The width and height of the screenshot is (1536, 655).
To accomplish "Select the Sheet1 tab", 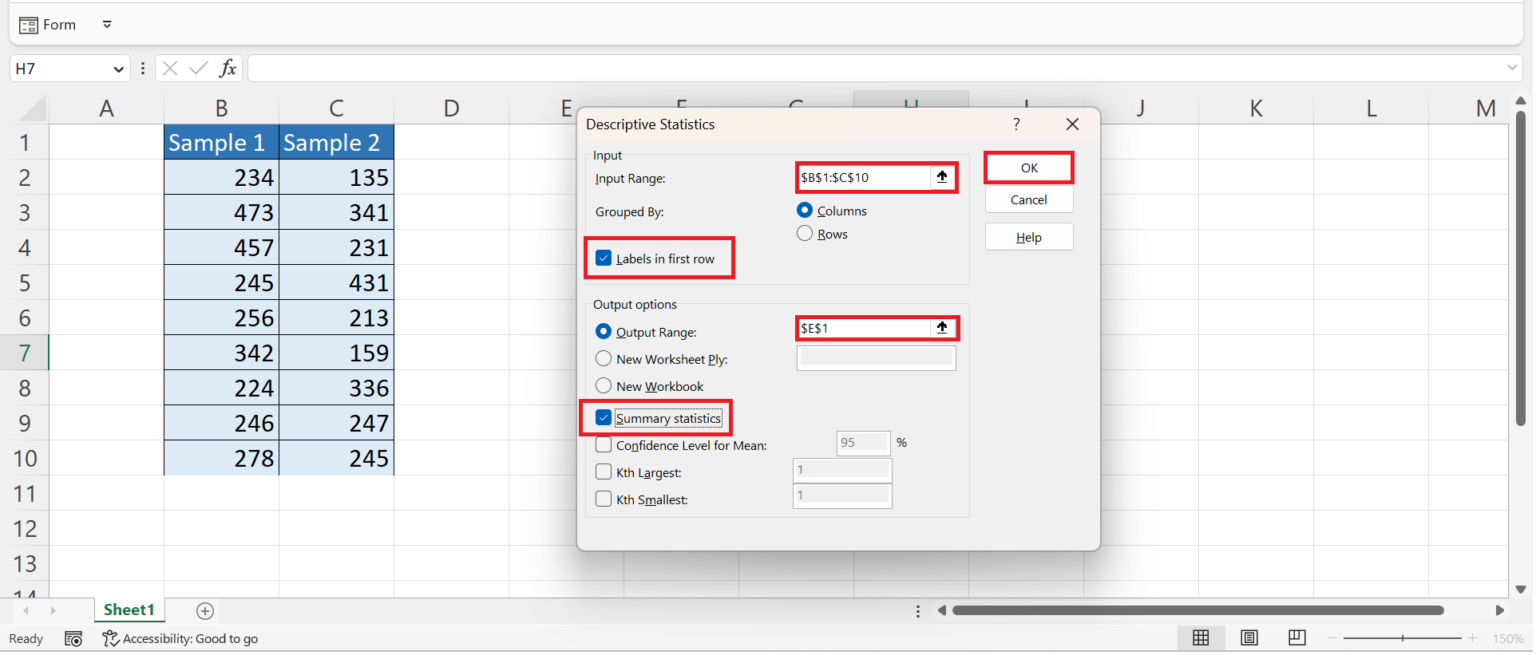I will 129,610.
